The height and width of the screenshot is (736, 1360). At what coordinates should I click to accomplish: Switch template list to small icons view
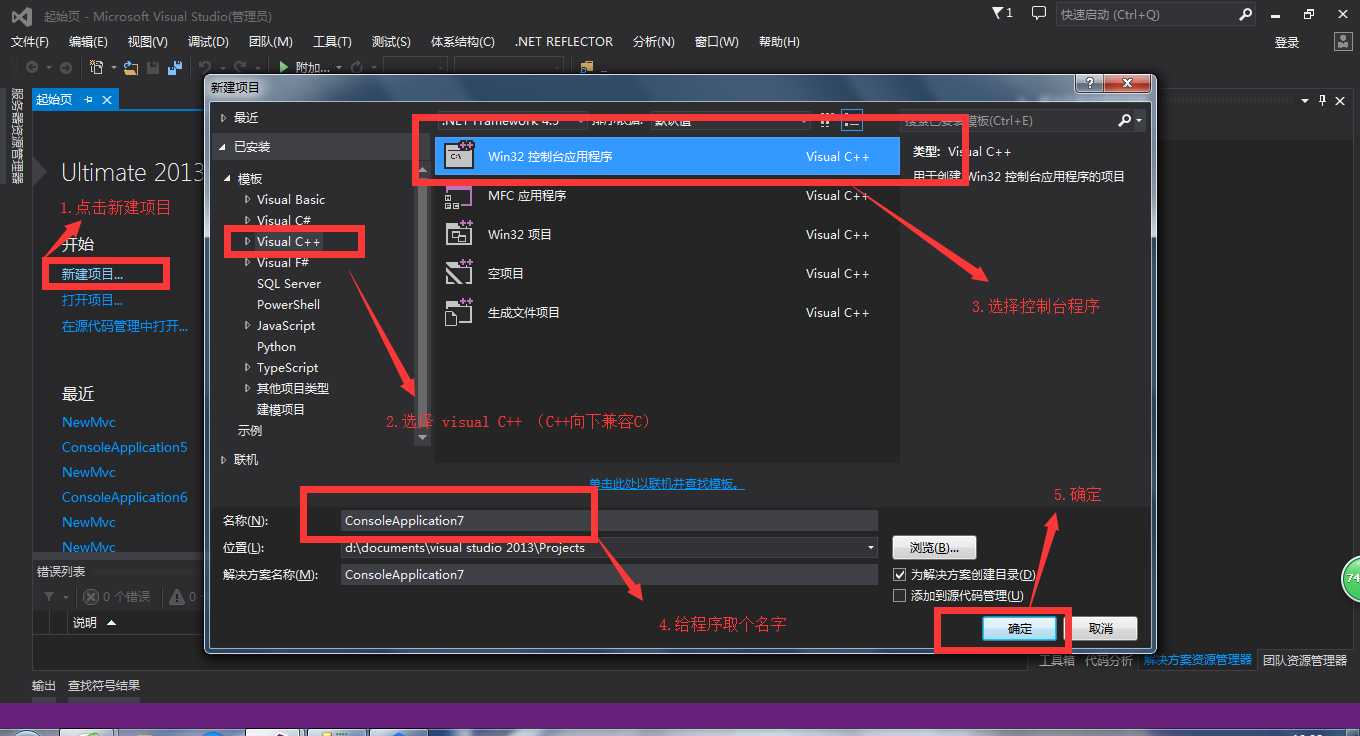(825, 120)
